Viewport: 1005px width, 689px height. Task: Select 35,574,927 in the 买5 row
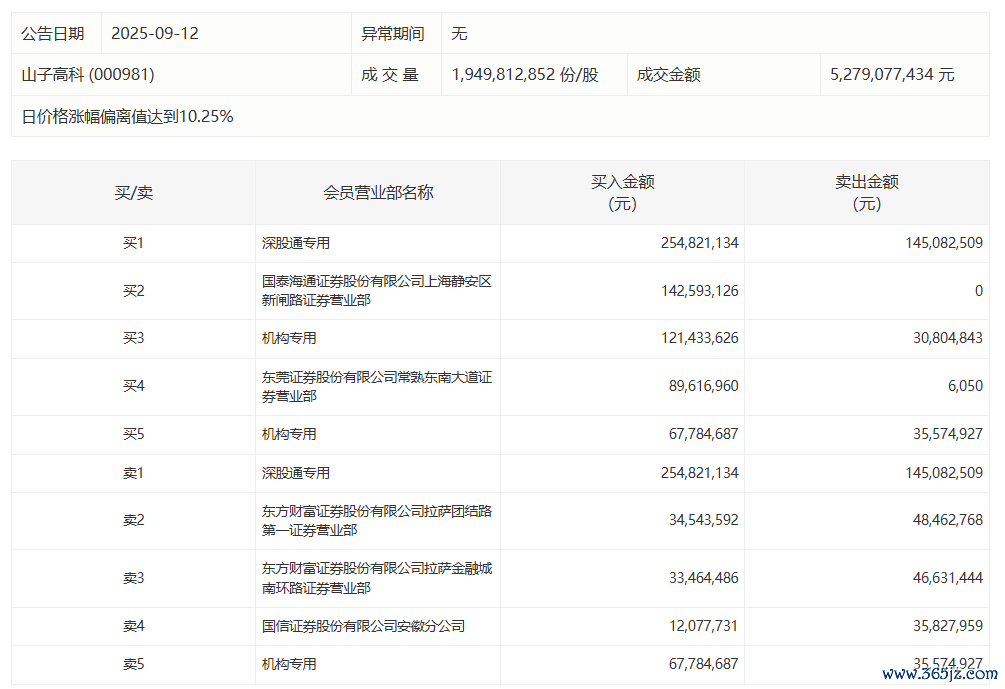coord(947,434)
